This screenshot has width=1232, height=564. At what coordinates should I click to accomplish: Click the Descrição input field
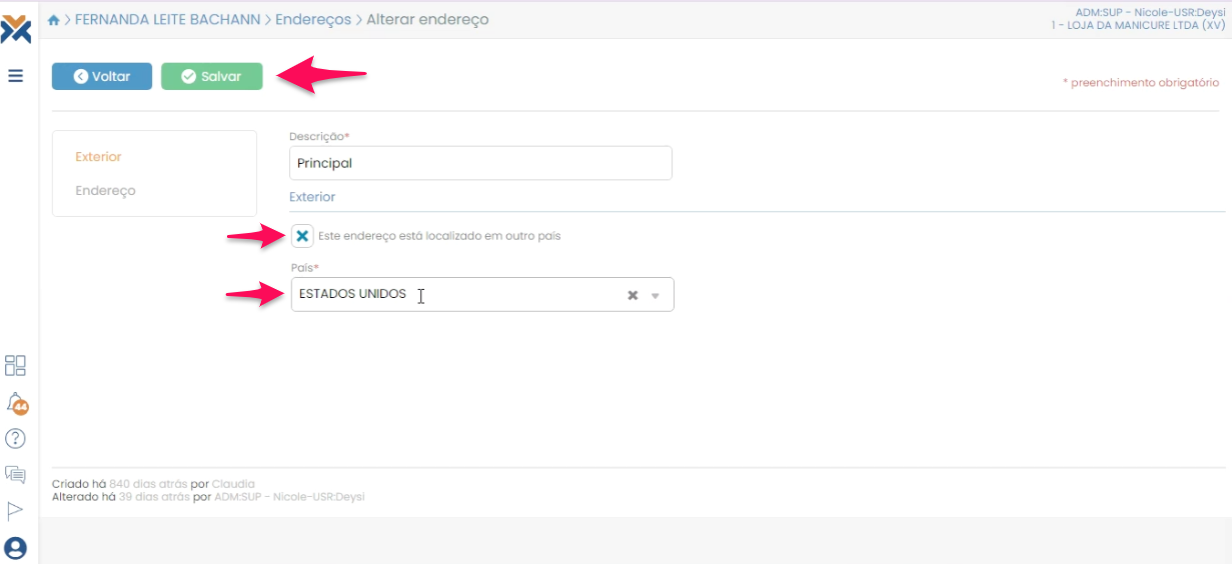click(x=480, y=163)
